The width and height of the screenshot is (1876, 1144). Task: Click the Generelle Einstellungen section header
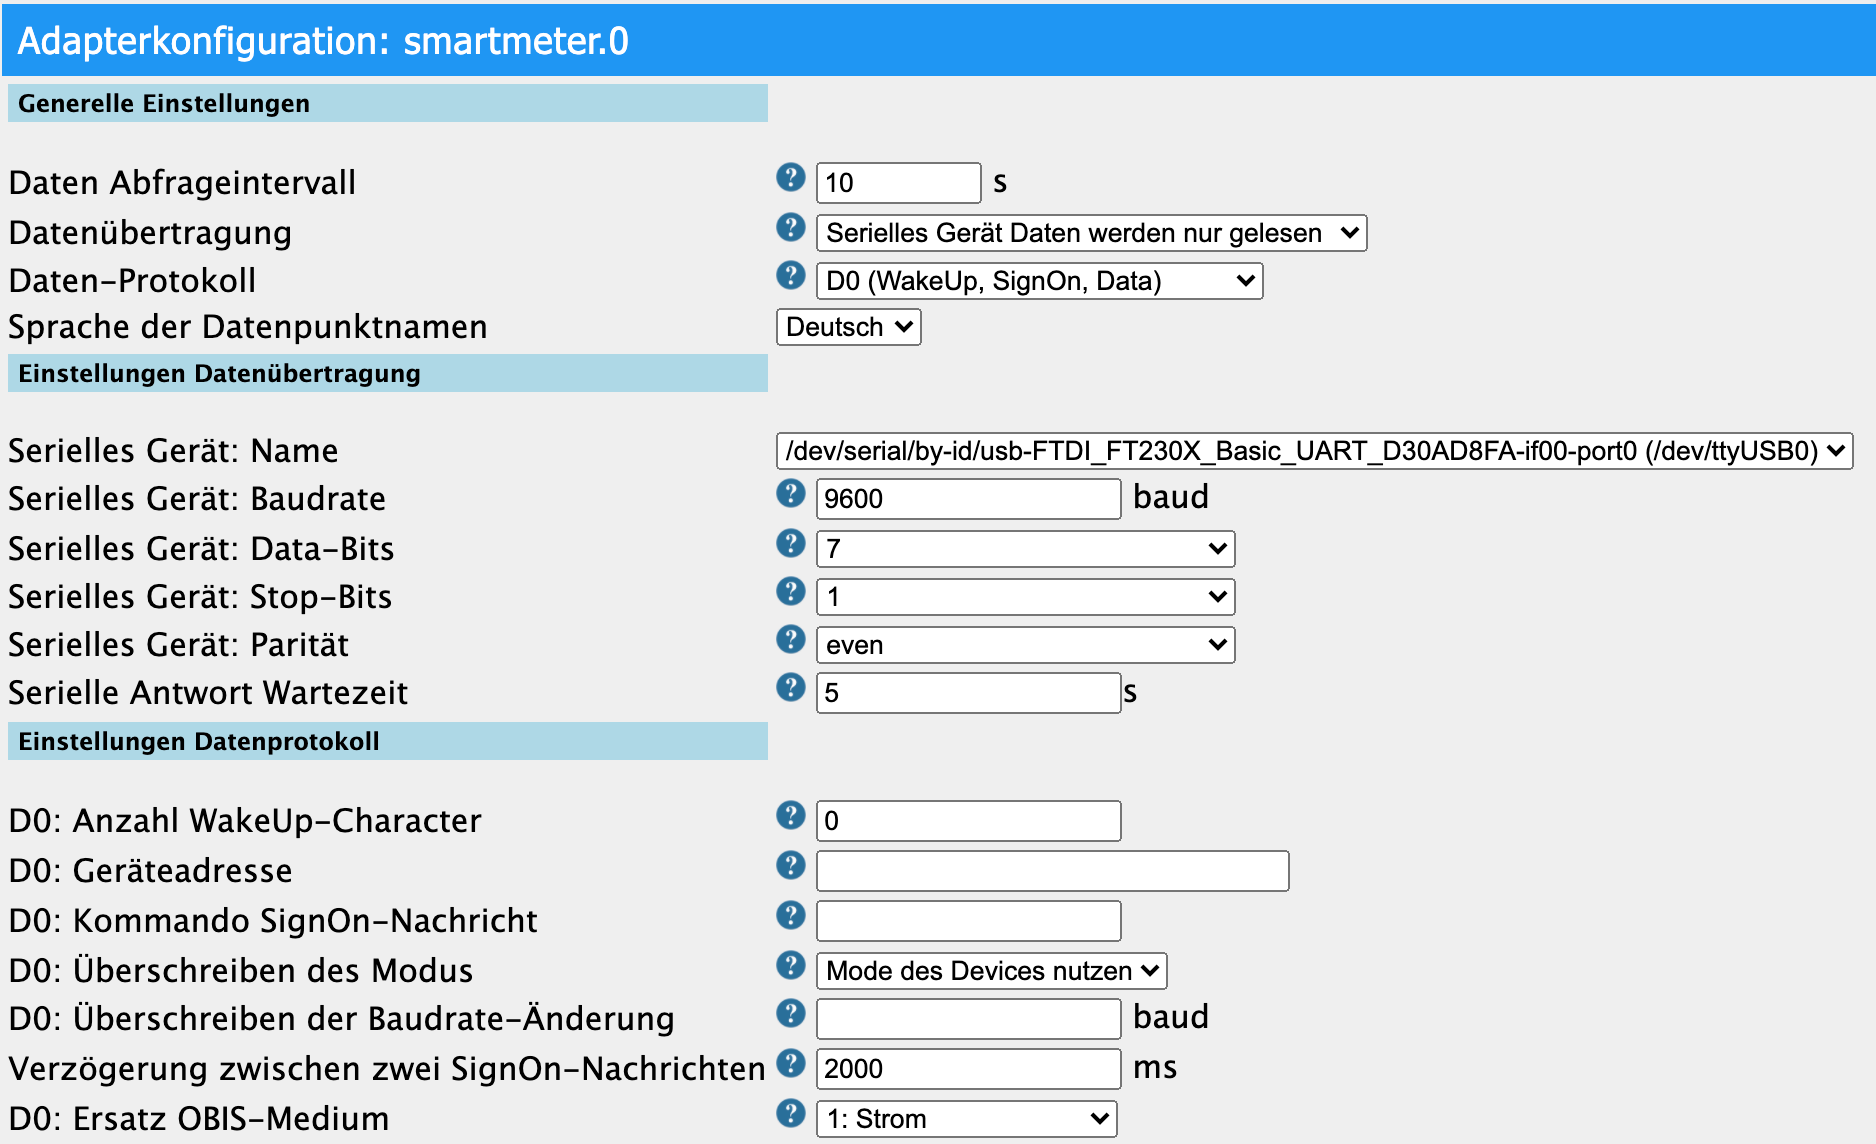pyautogui.click(x=388, y=103)
